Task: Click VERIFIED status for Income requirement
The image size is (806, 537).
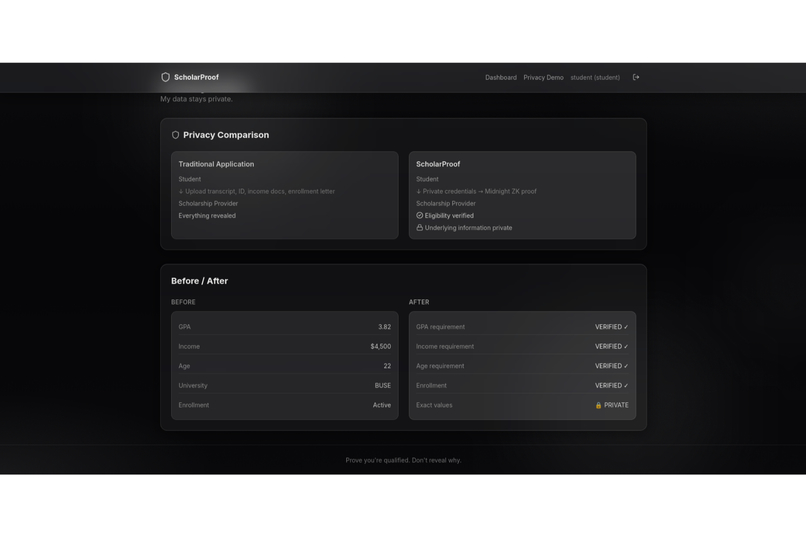Action: pyautogui.click(x=612, y=346)
